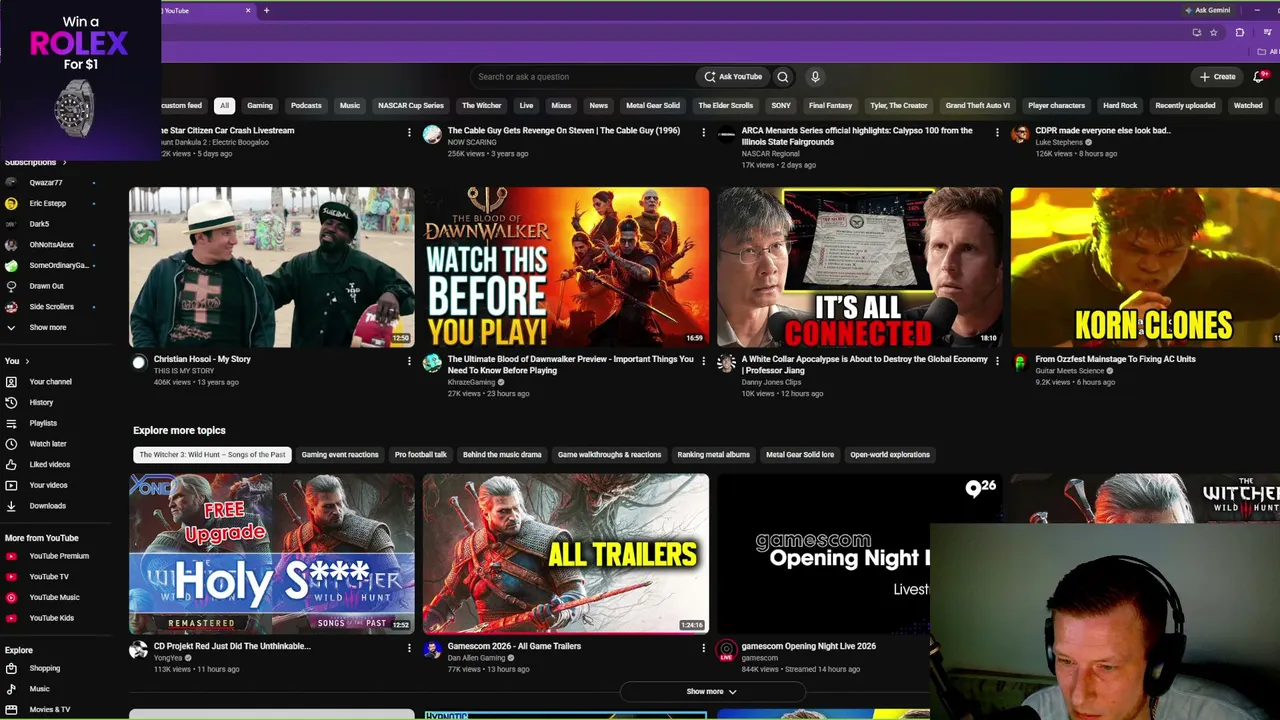Open Side Scrollers subscription channel
Screen dimensions: 1280x720
51,307
